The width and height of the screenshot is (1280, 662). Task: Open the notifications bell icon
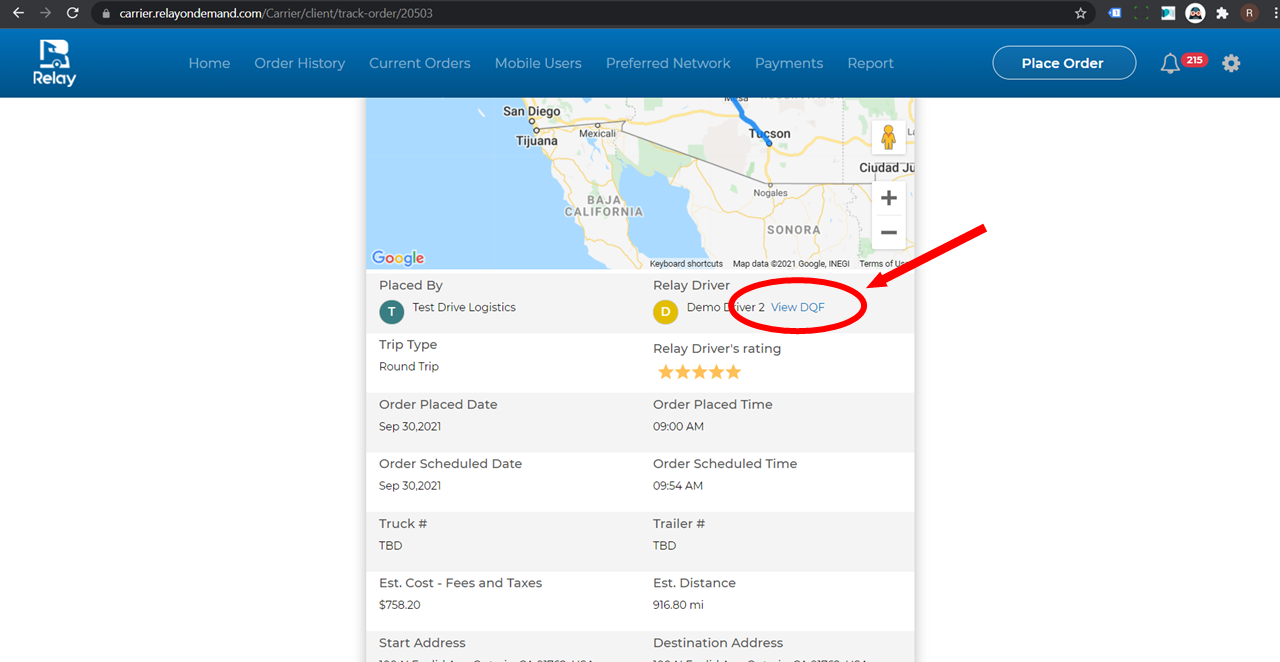pos(1170,63)
